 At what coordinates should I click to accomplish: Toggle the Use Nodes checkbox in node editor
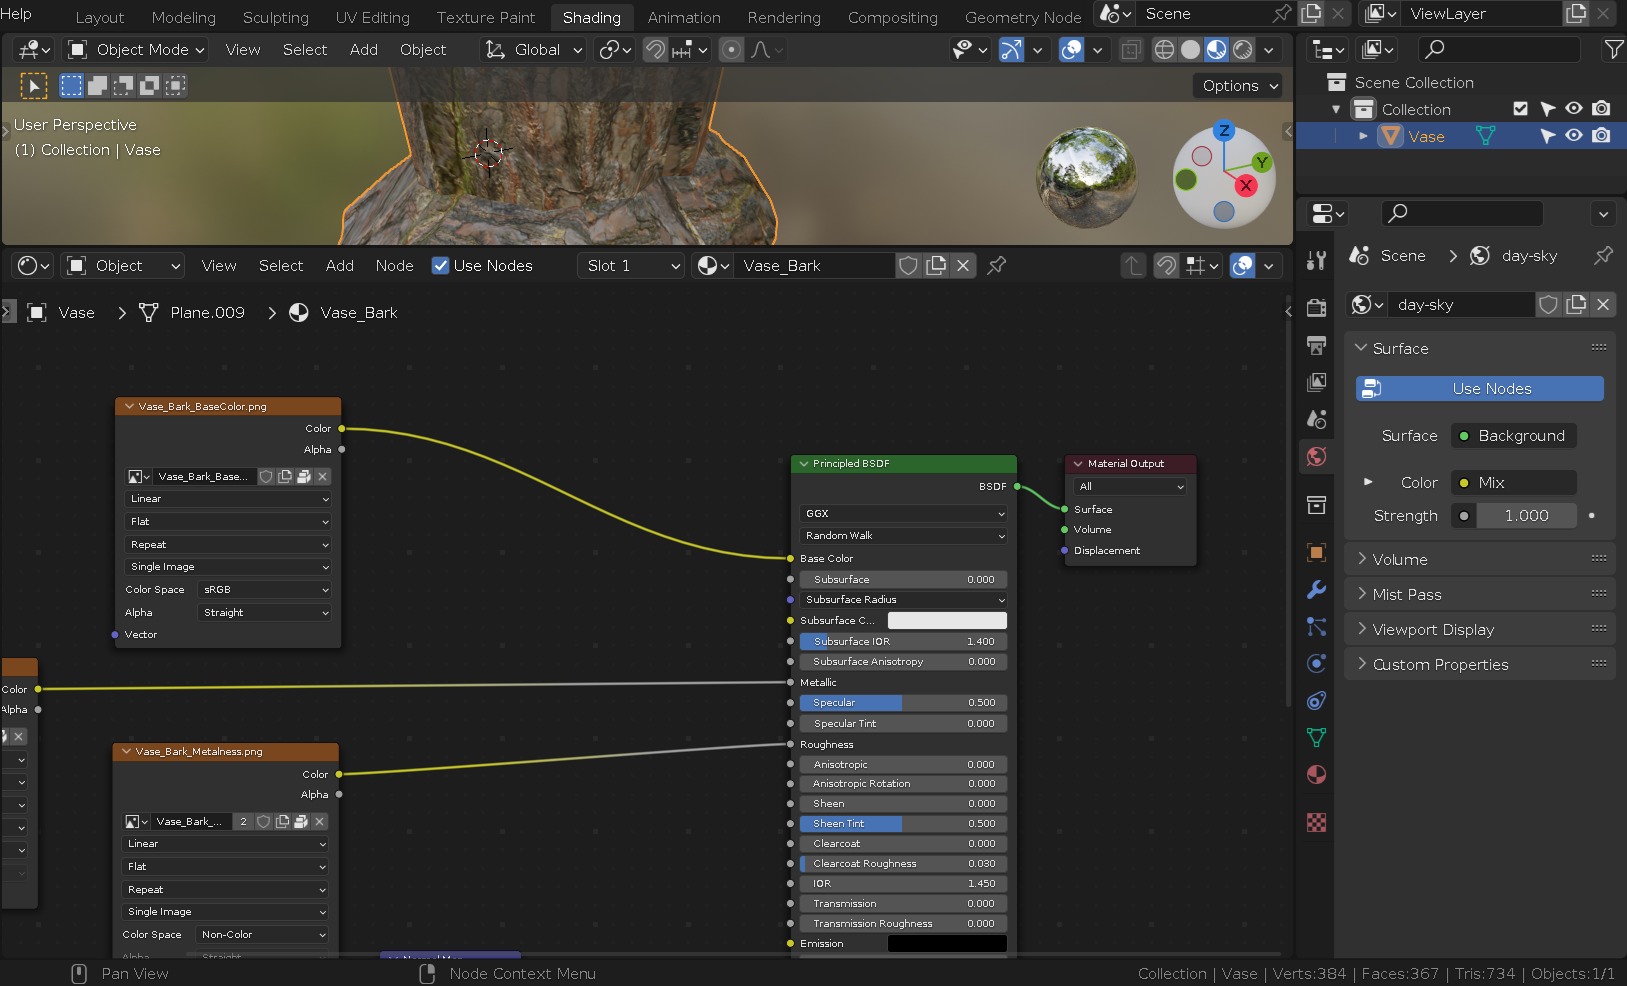pos(440,265)
